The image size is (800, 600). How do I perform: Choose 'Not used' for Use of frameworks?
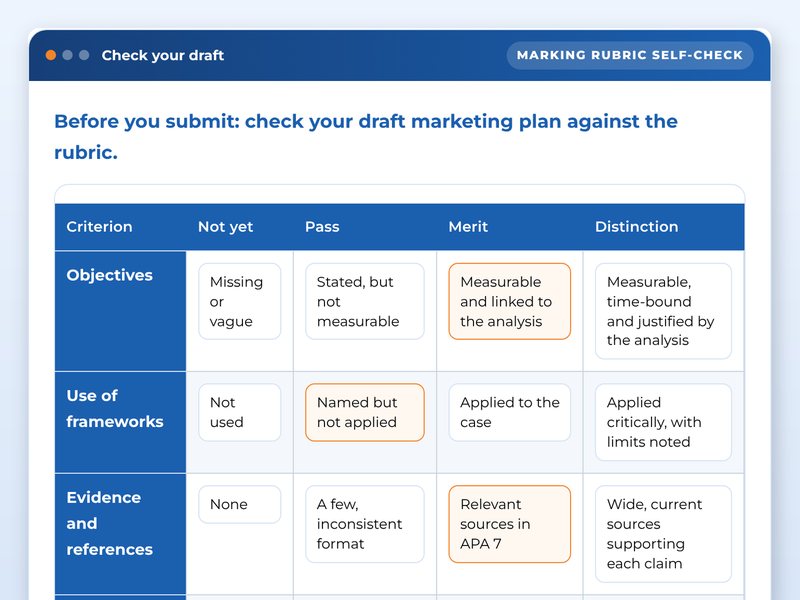coord(239,412)
